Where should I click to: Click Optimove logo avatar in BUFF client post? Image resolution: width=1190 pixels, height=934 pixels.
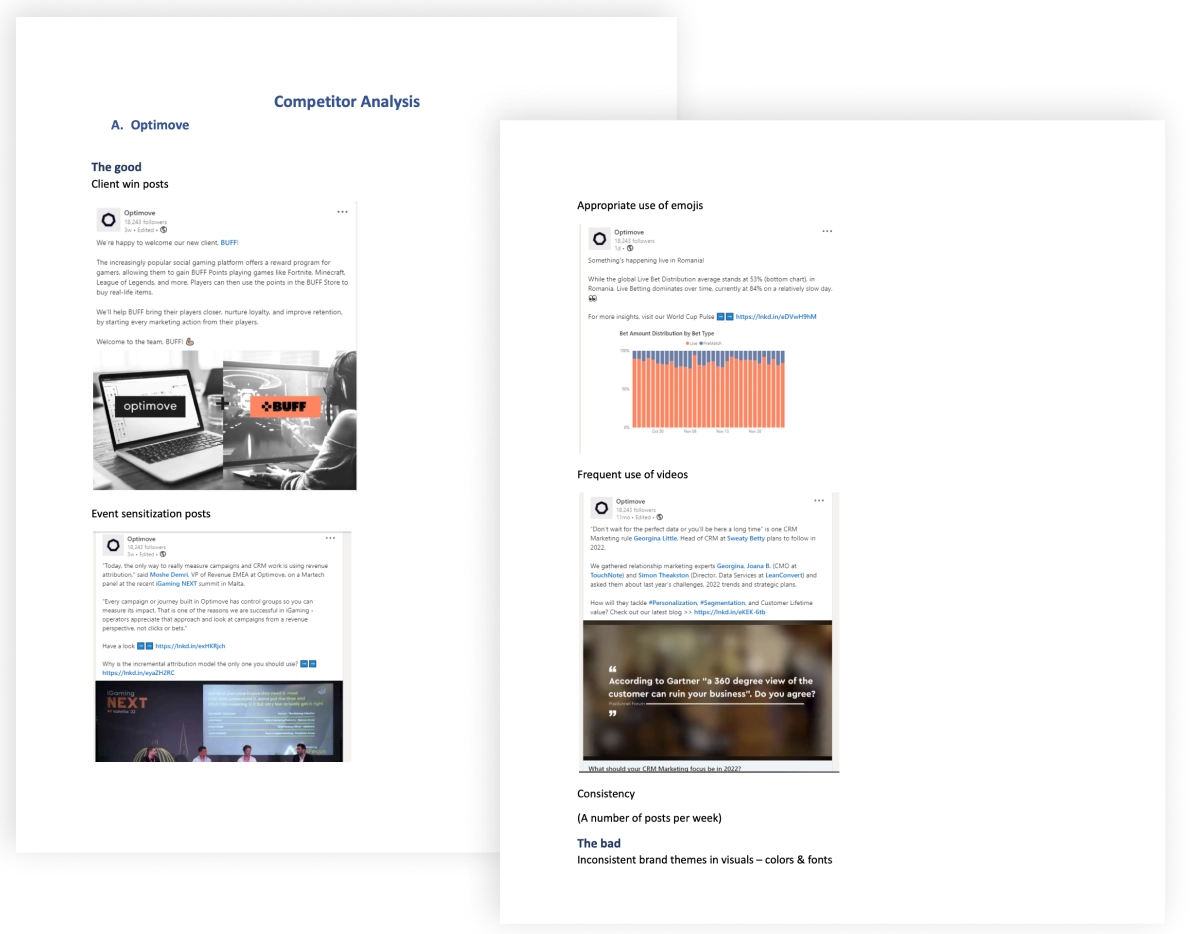click(109, 220)
